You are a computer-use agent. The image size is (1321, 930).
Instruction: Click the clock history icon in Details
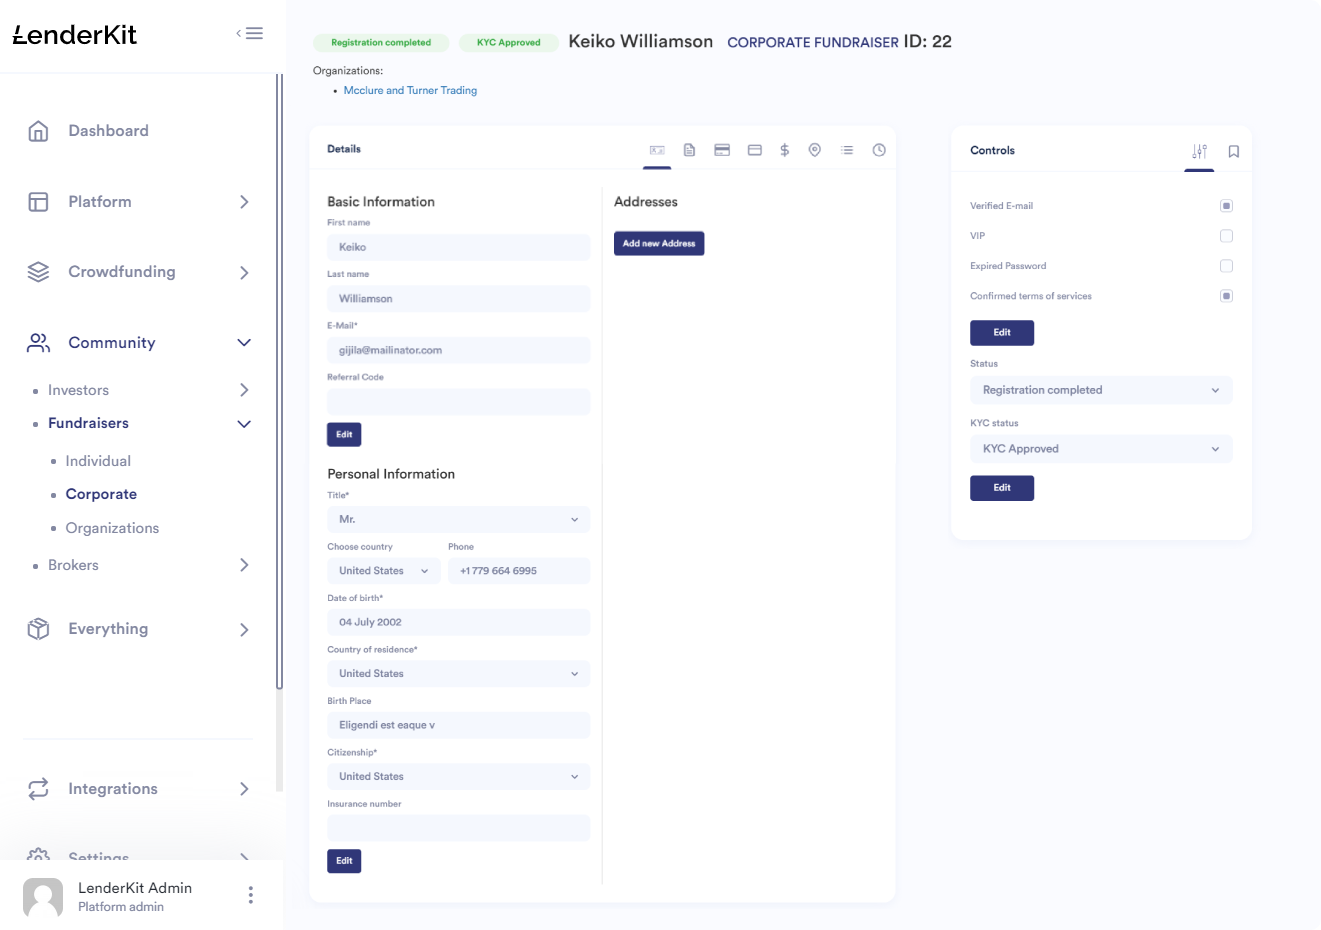[x=879, y=150]
